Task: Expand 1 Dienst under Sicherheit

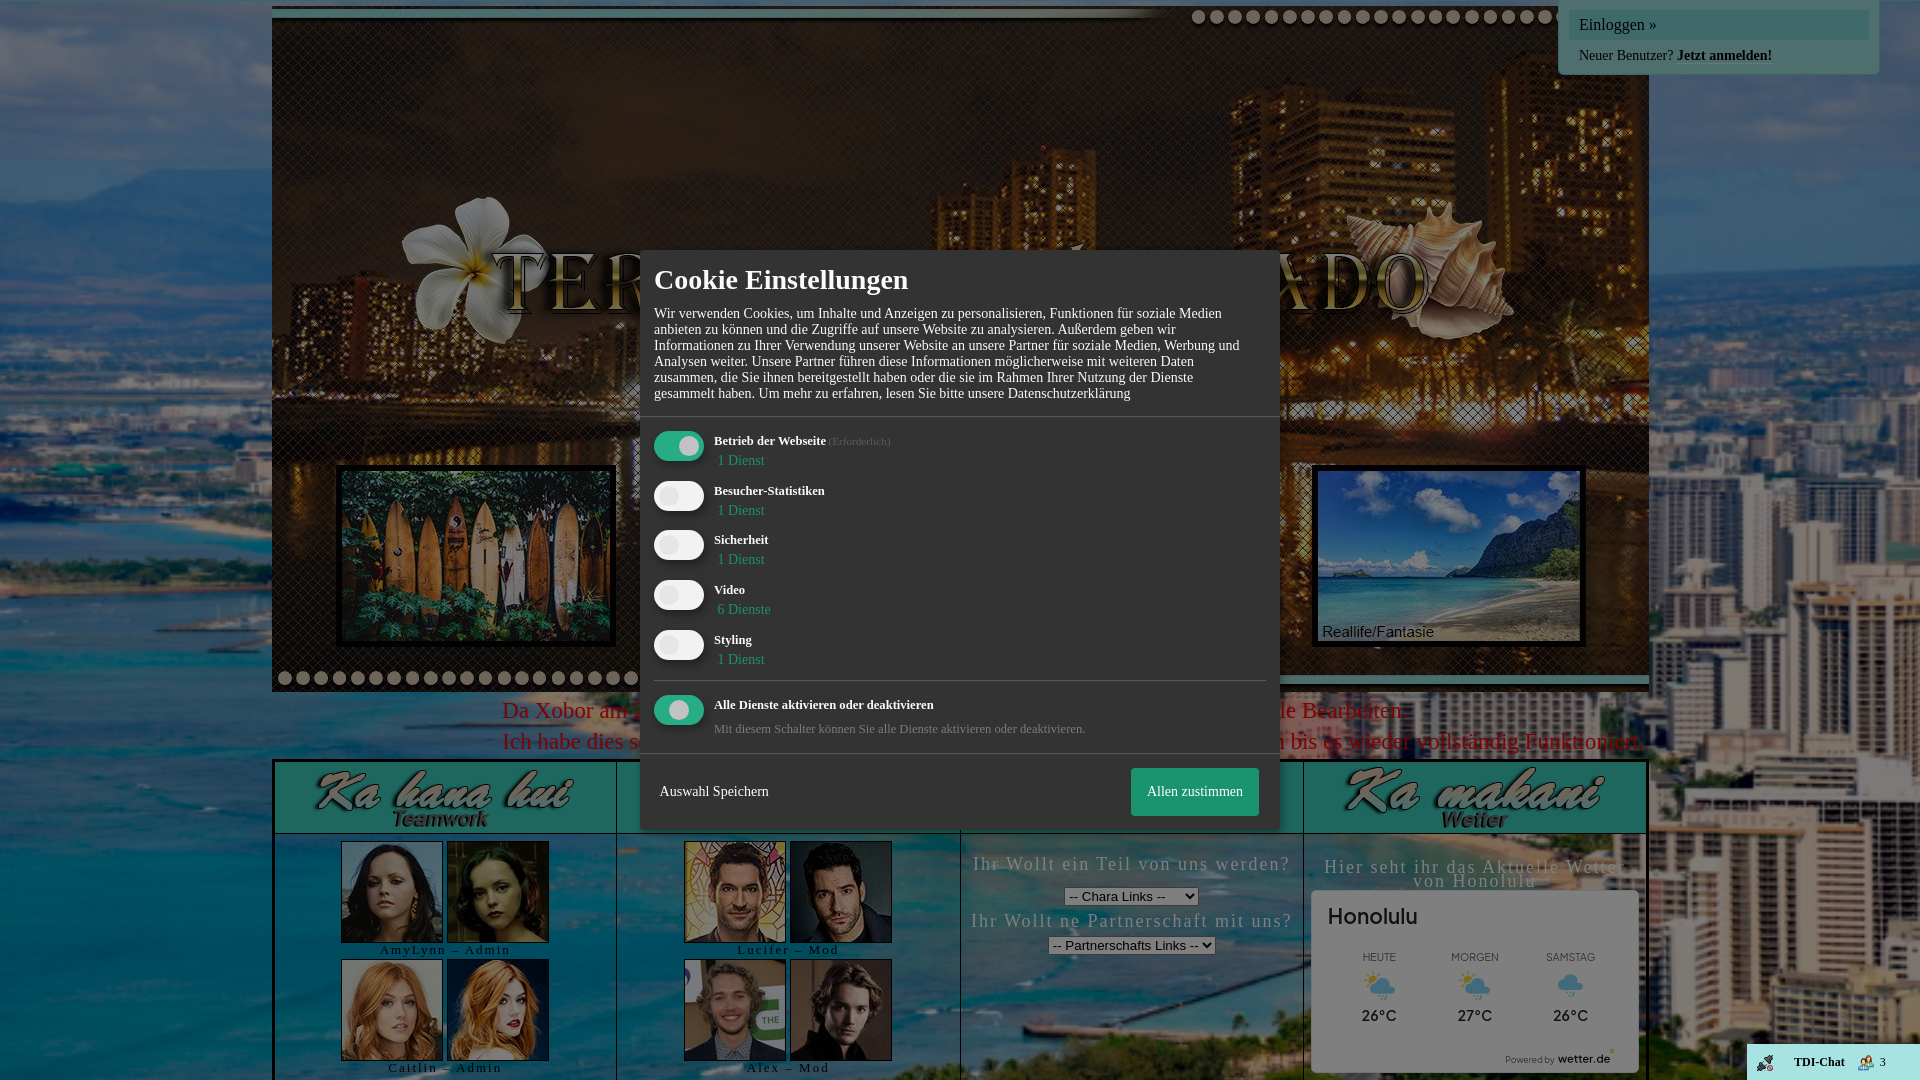Action: (740, 560)
